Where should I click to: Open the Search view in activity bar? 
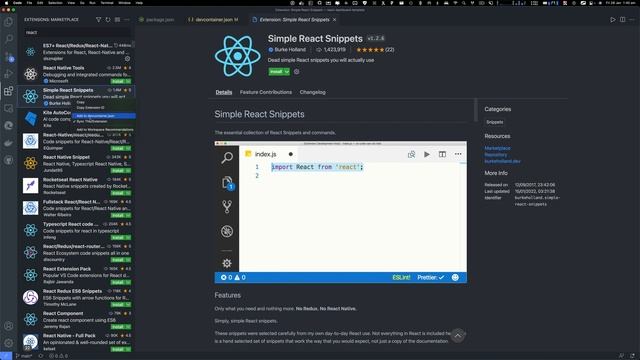click(x=9, y=39)
